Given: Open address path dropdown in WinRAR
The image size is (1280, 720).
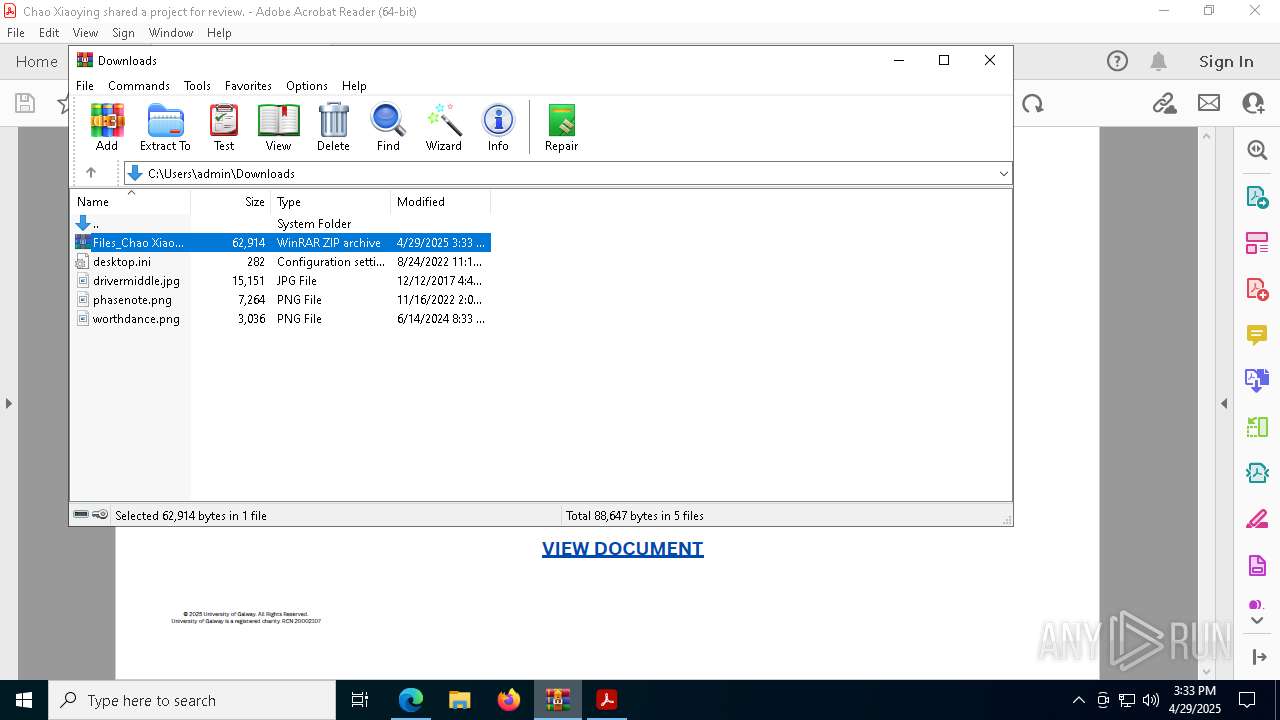Looking at the screenshot, I should [1003, 174].
